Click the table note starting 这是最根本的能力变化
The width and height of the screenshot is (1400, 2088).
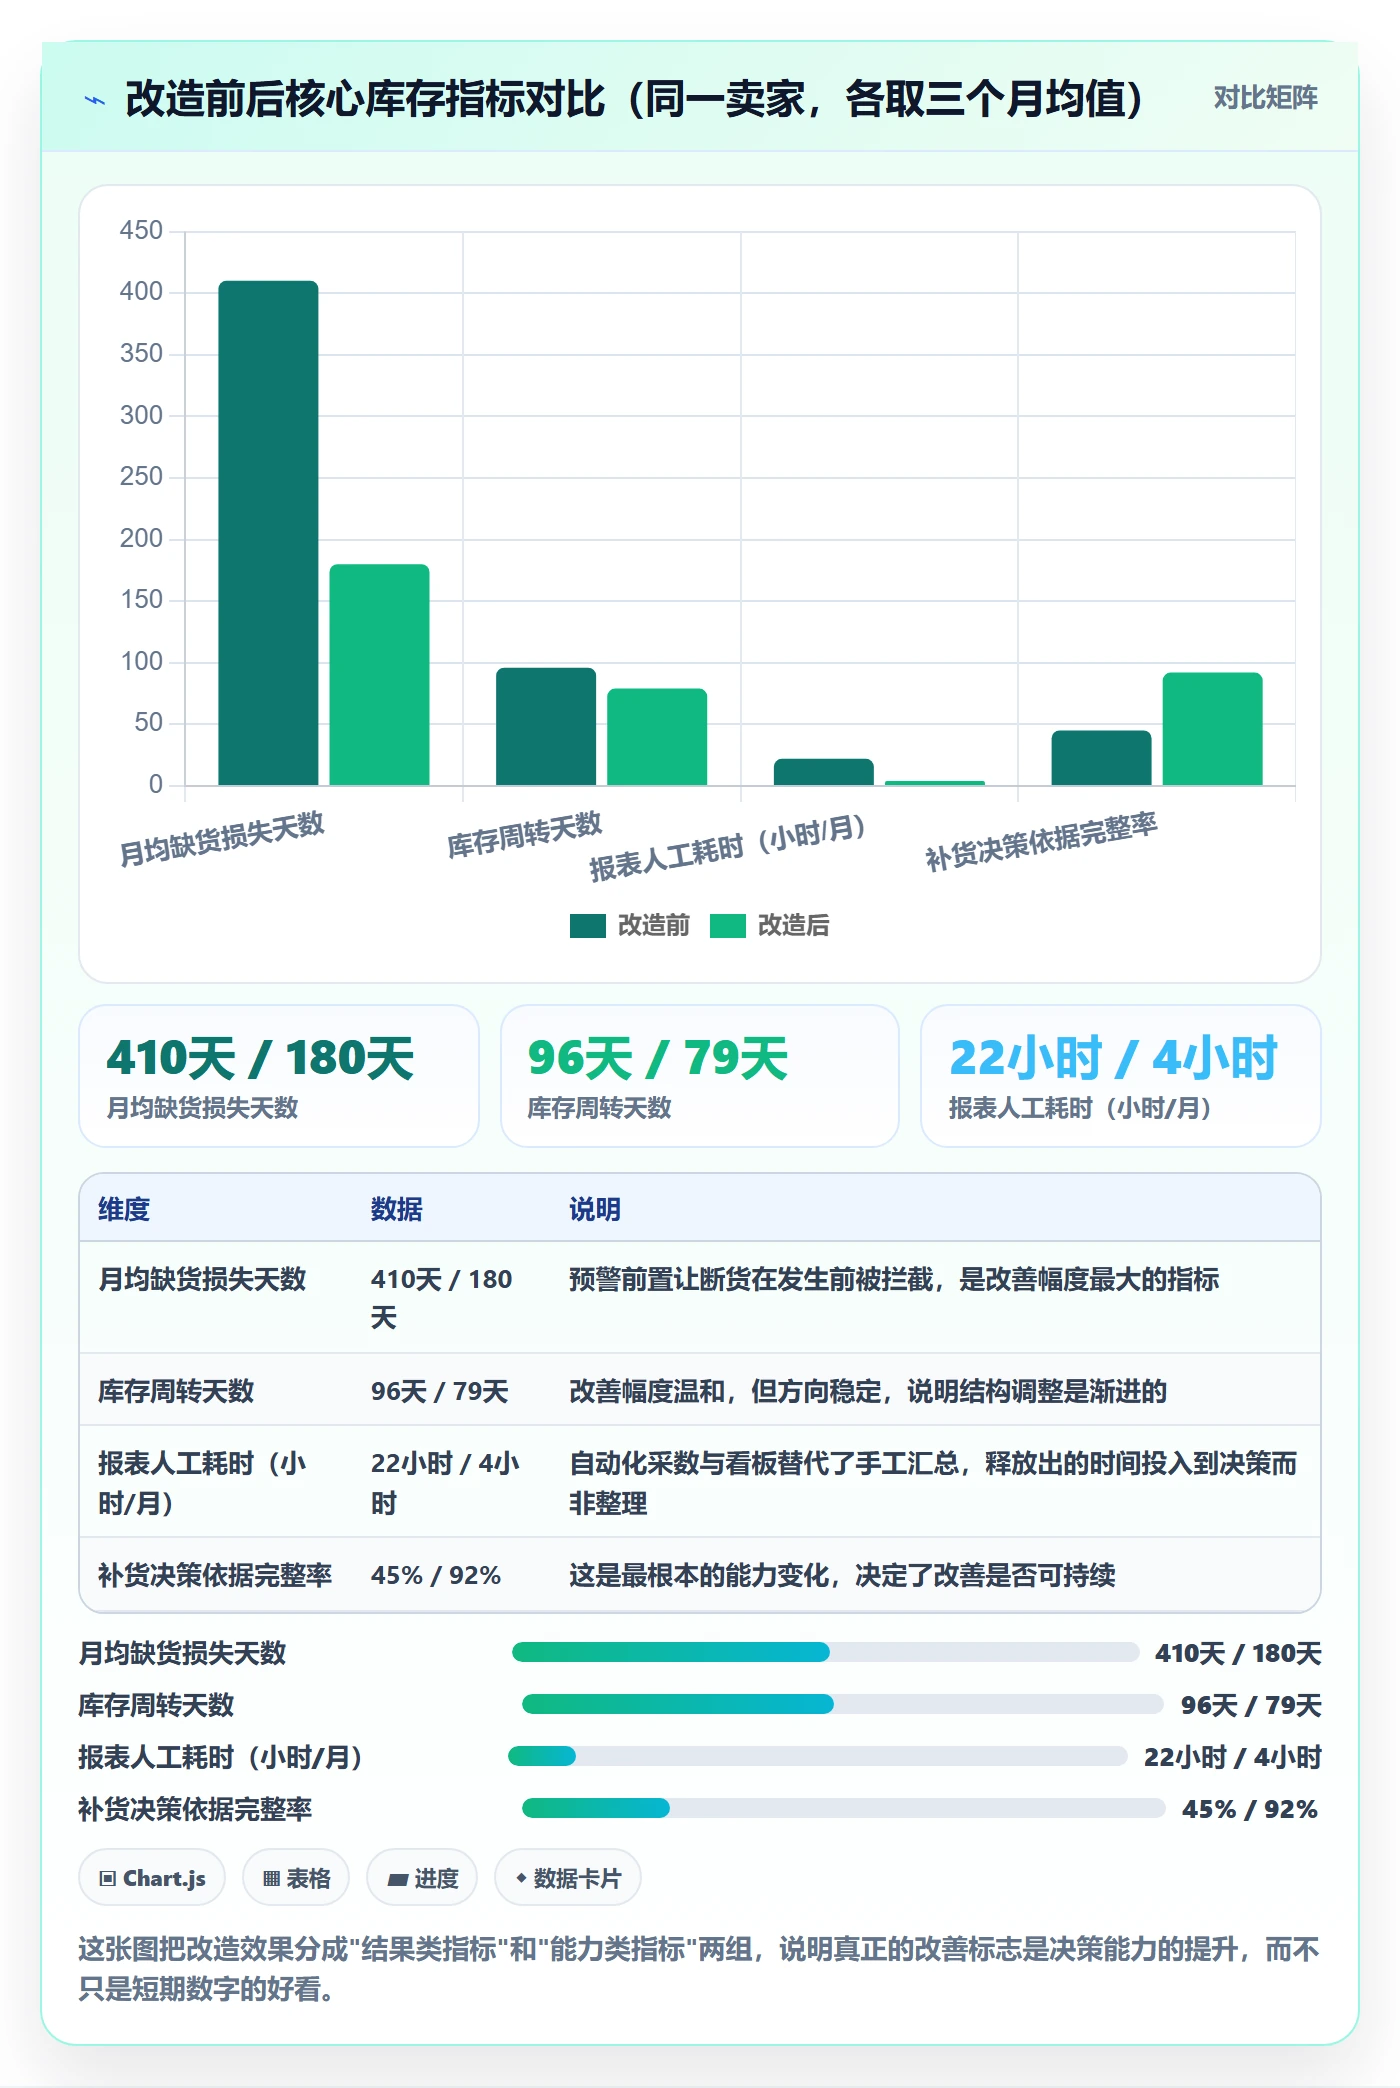pos(842,1575)
